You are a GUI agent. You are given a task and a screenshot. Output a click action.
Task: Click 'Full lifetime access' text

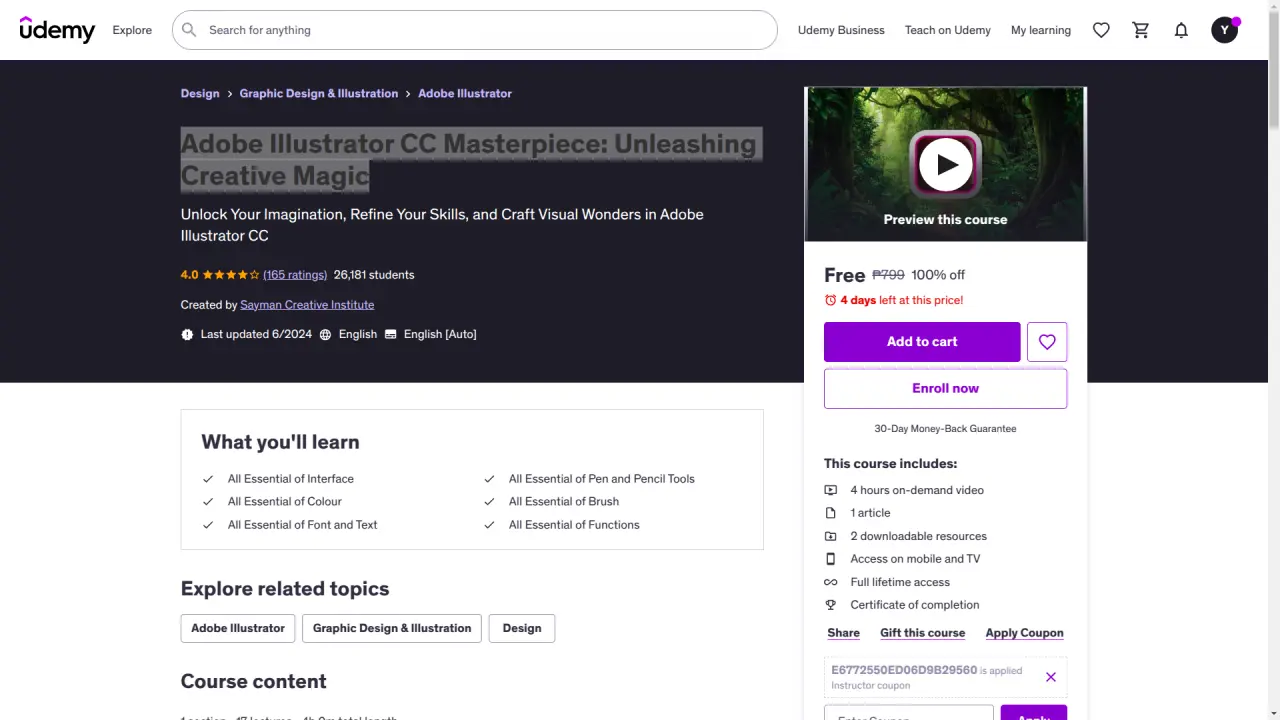900,582
